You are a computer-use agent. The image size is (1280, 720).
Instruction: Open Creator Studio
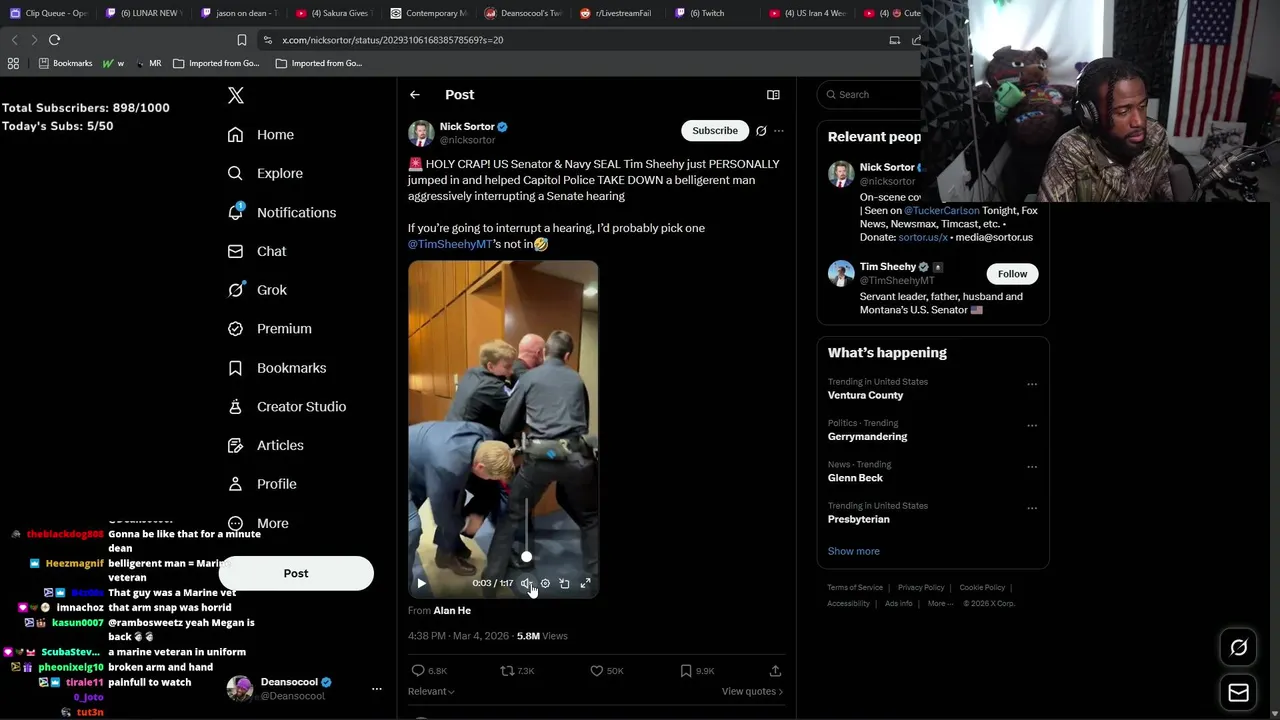(x=287, y=406)
